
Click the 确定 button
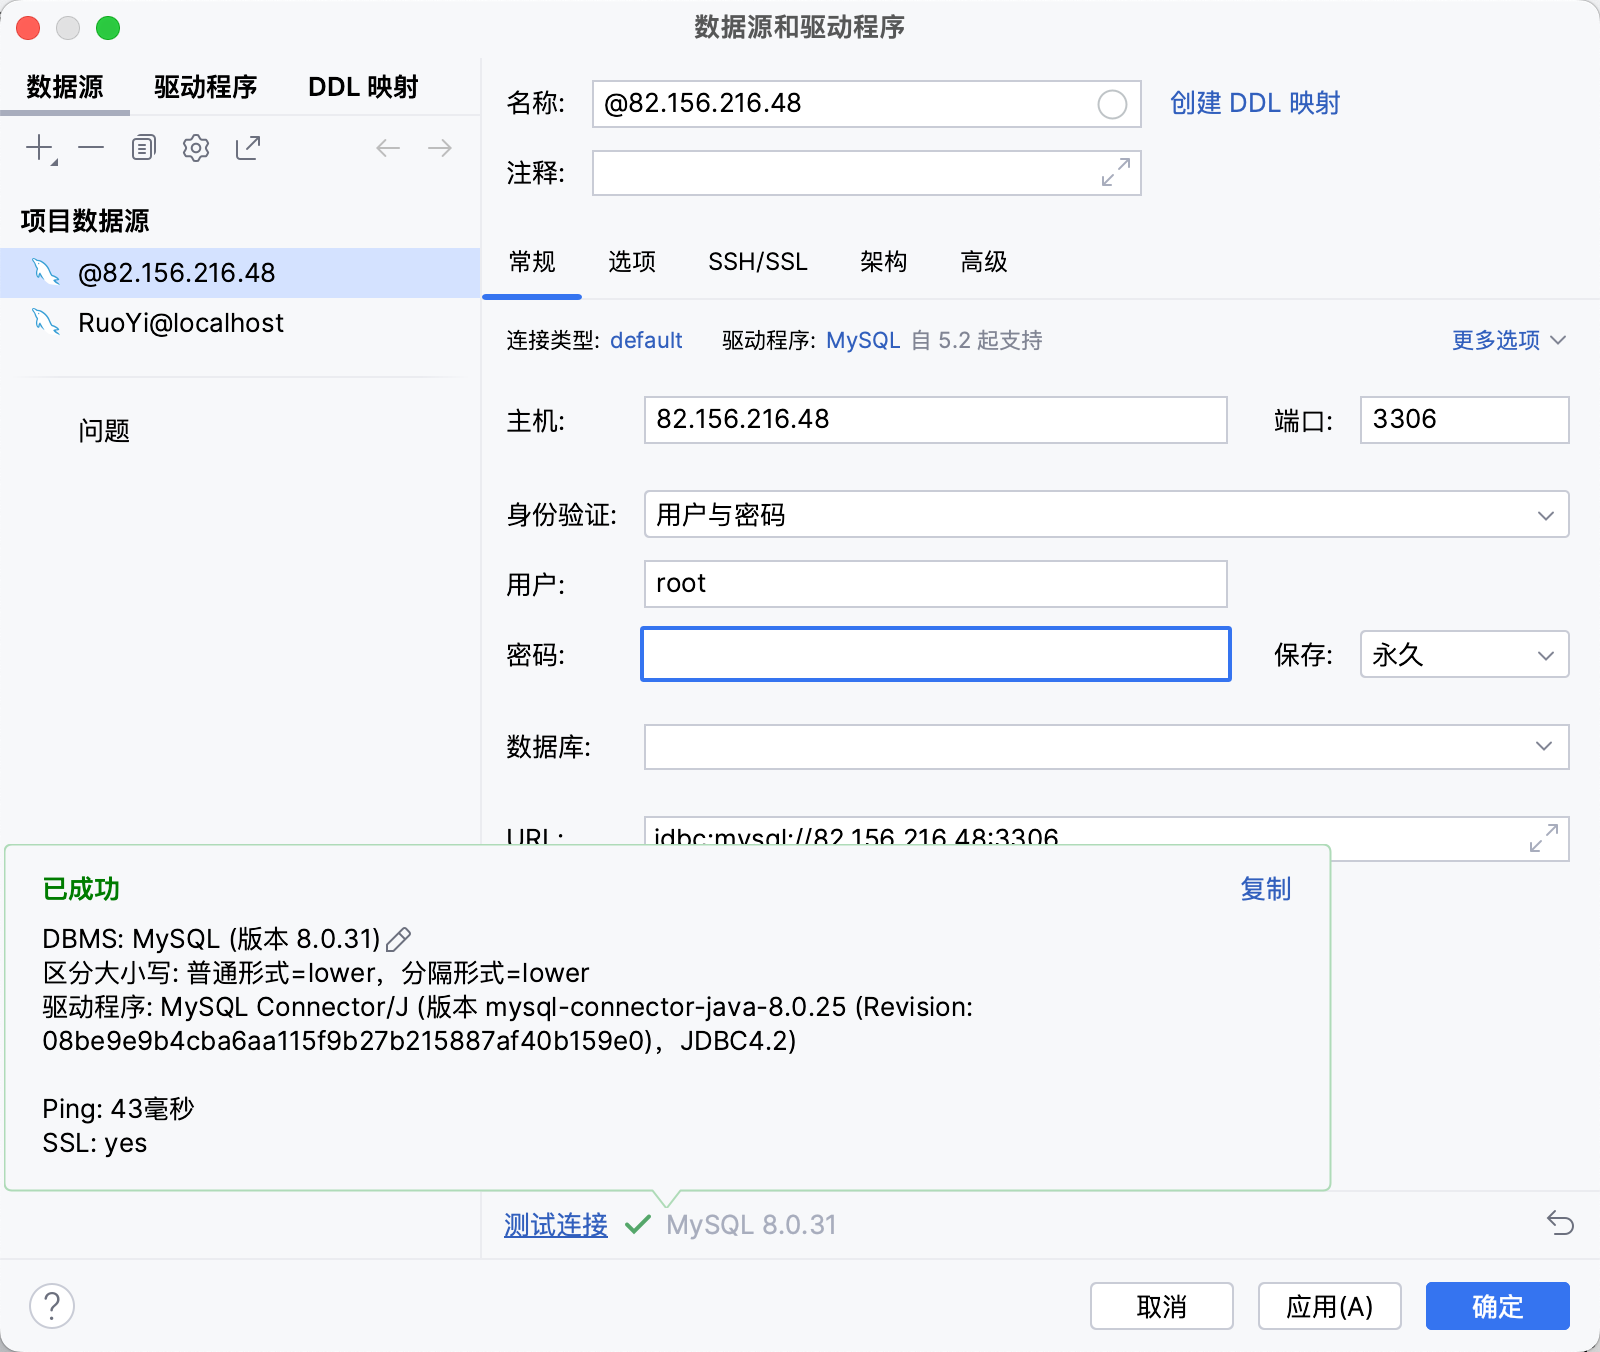point(1498,1306)
